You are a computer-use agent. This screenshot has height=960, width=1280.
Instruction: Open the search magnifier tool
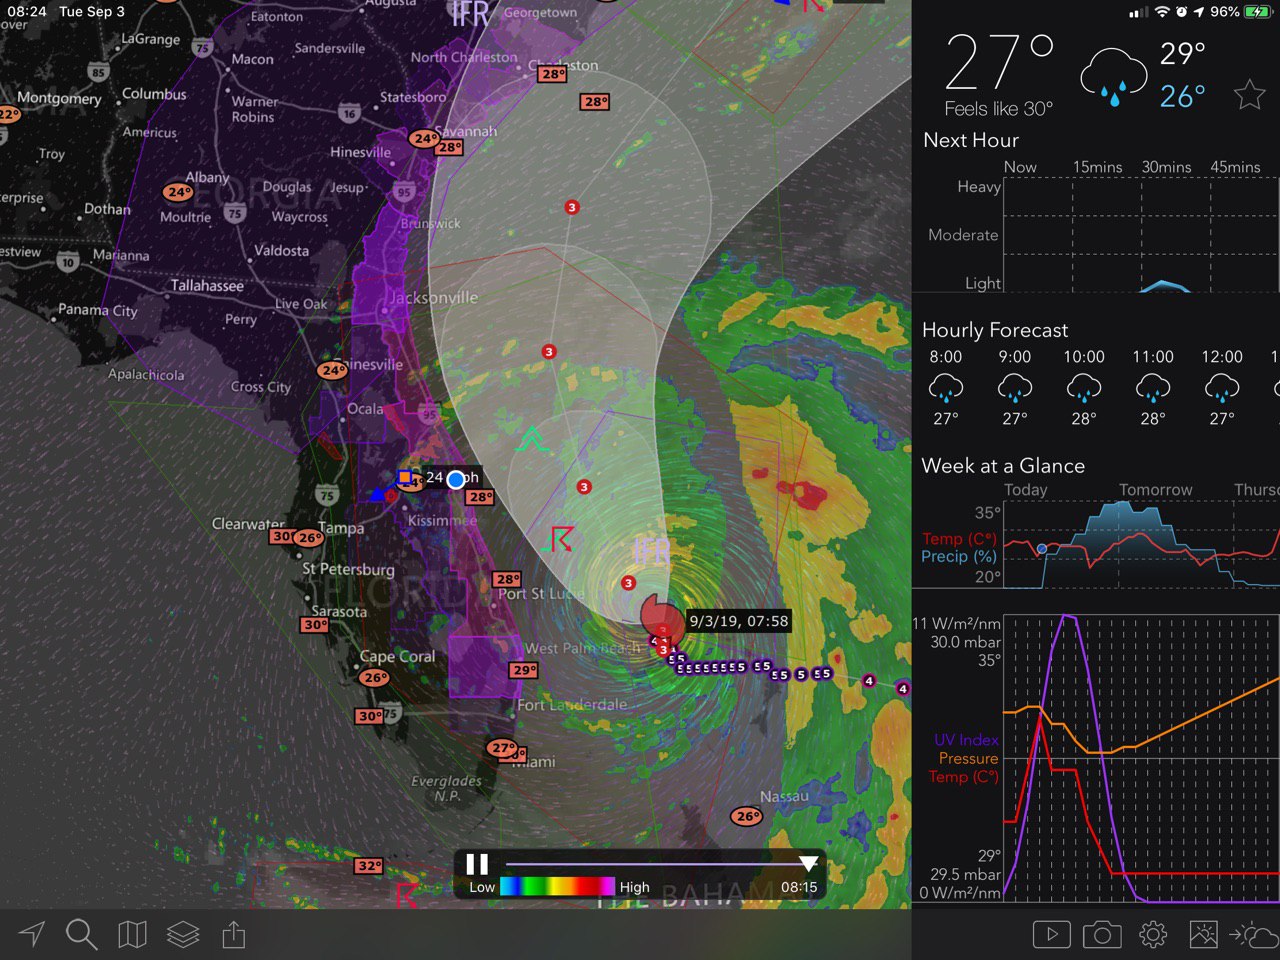click(81, 935)
